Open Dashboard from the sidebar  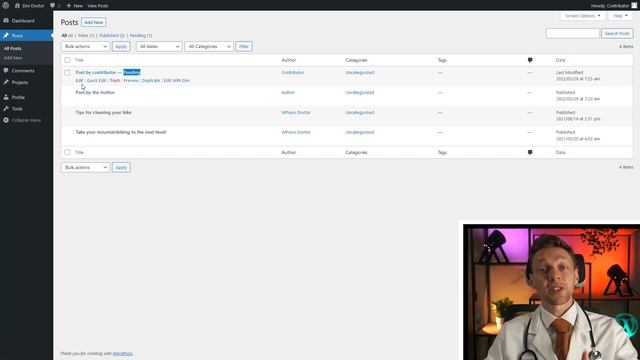click(x=23, y=21)
